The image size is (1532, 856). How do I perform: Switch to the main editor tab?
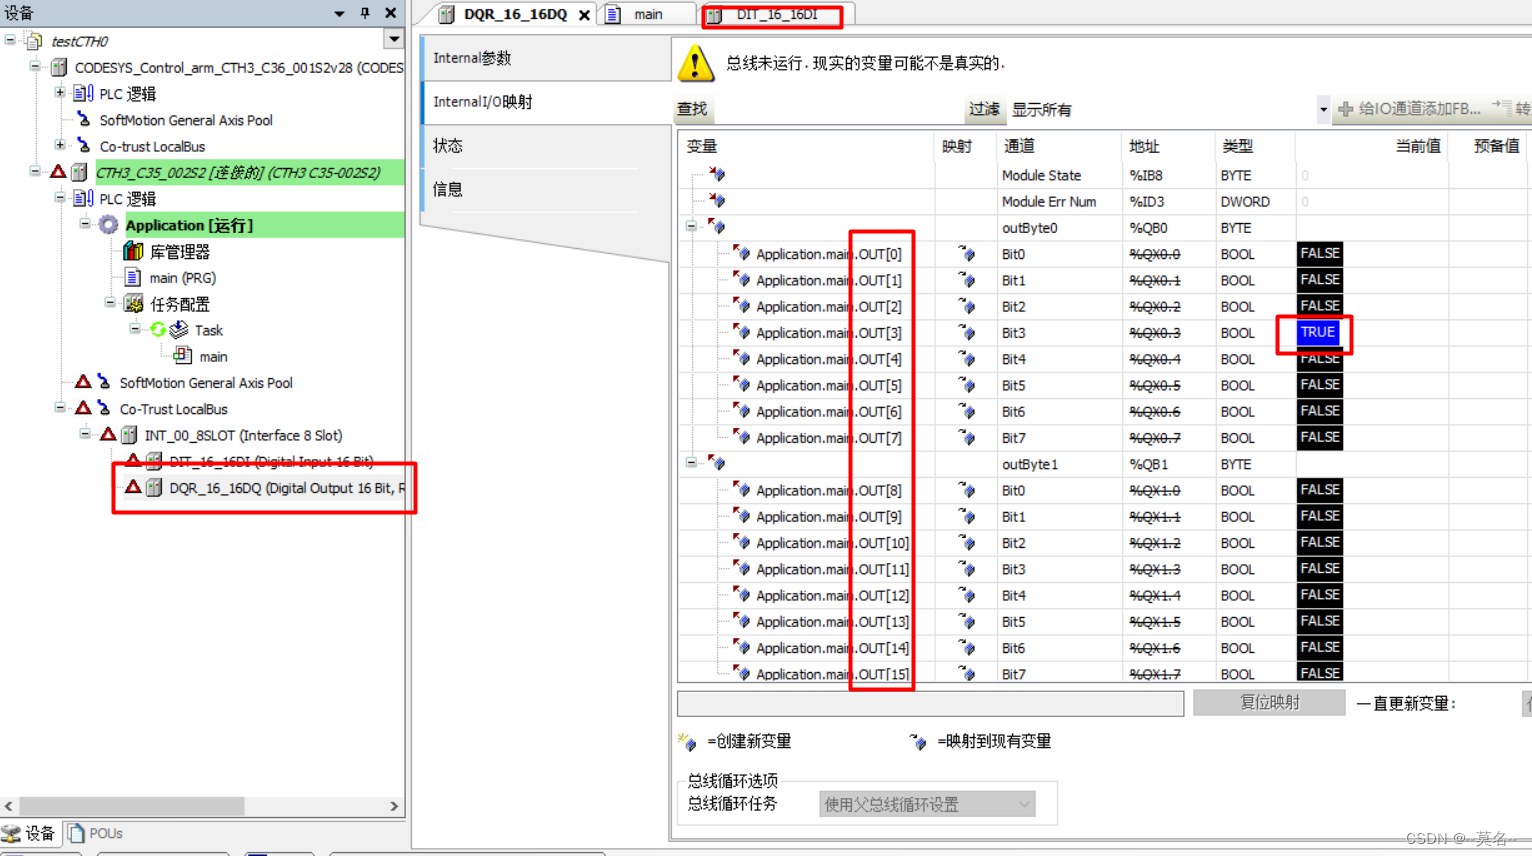click(648, 14)
